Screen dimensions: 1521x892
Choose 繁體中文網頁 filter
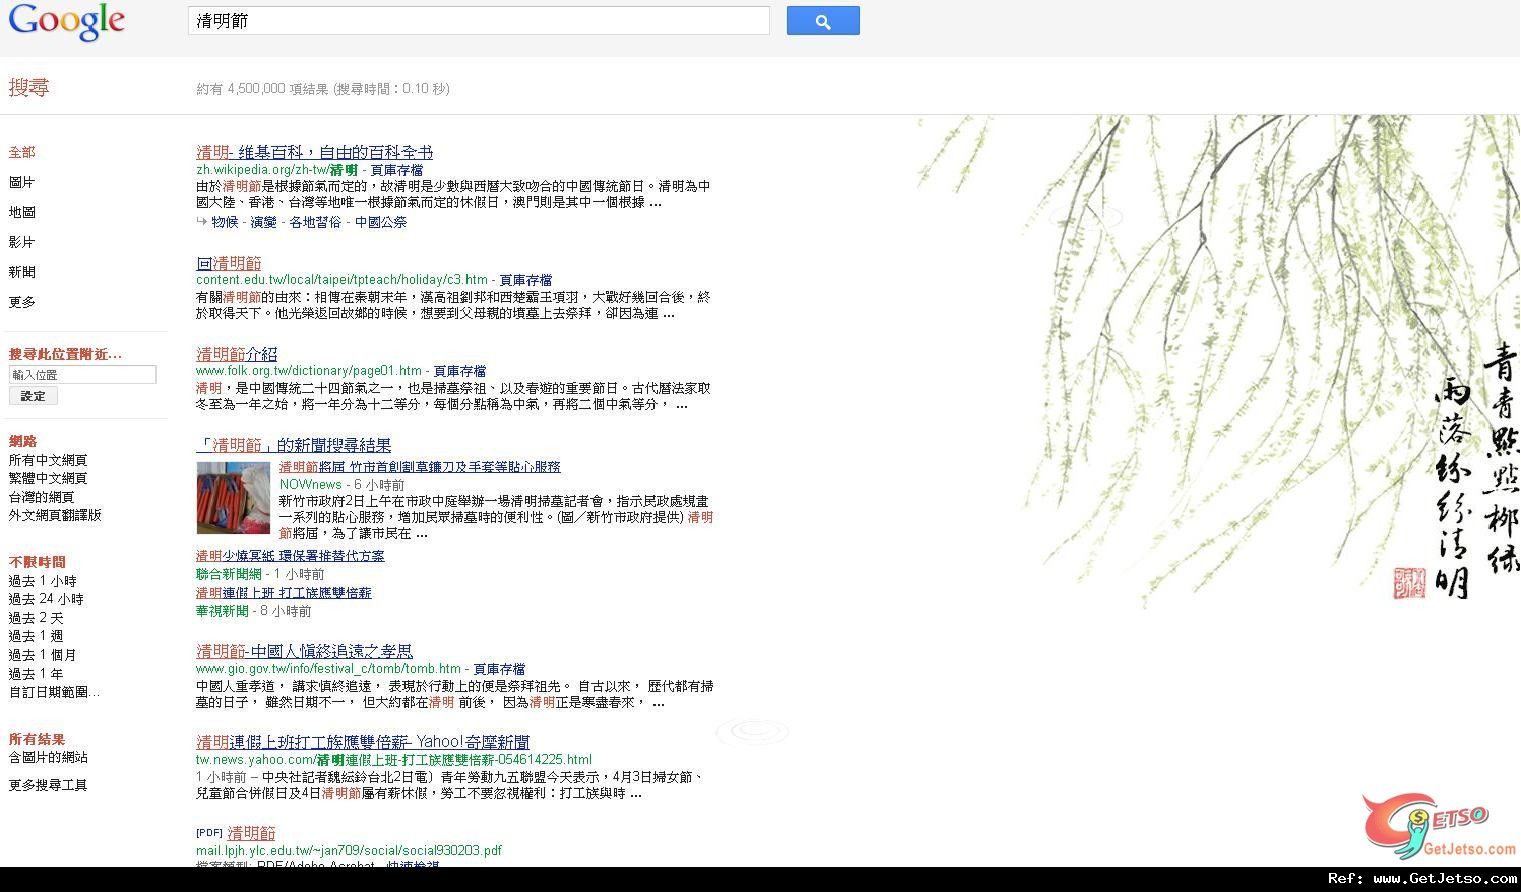point(48,478)
